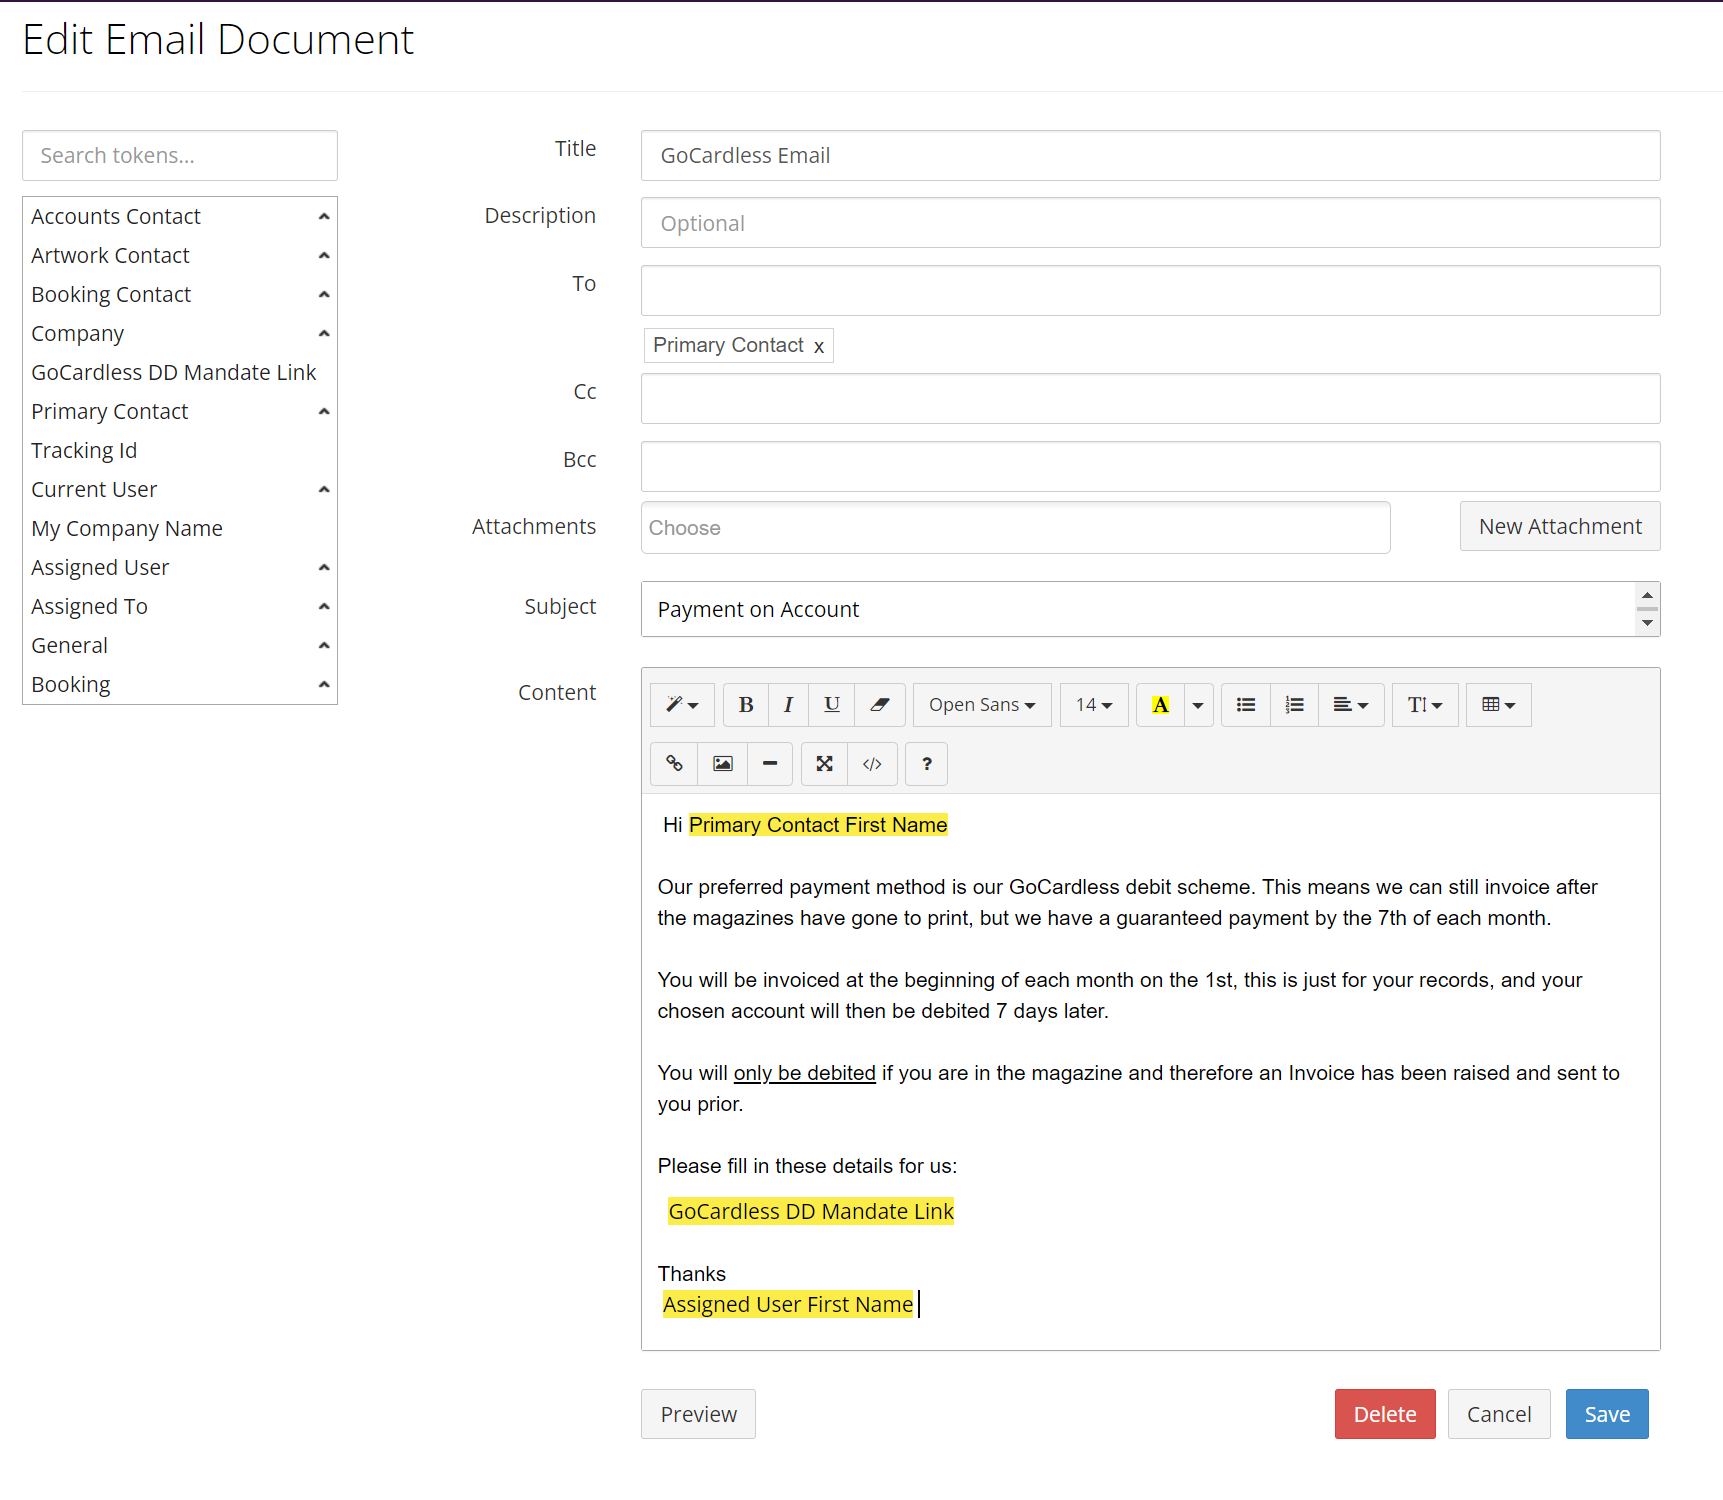Click the underlined 'only be debited' text
Image resolution: width=1723 pixels, height=1500 pixels.
click(804, 1073)
